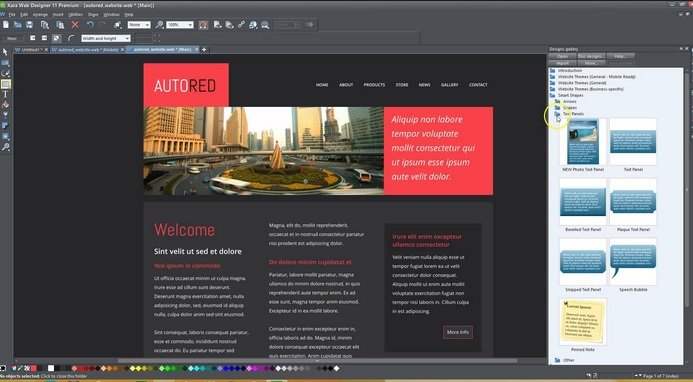Viewport: 693px width, 382px height.
Task: Select the Speech Bubble thumbnail
Action: (x=633, y=262)
